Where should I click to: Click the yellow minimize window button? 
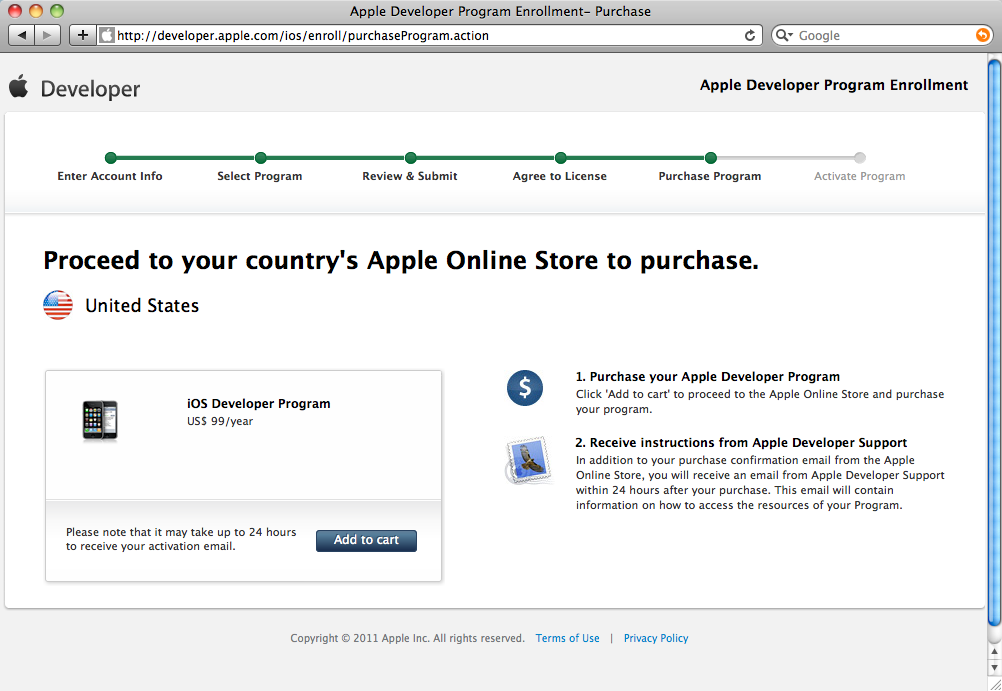point(36,11)
